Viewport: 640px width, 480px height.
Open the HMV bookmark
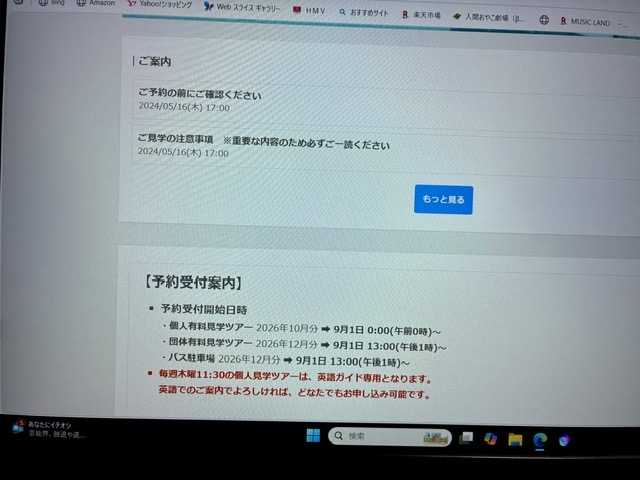[x=309, y=11]
